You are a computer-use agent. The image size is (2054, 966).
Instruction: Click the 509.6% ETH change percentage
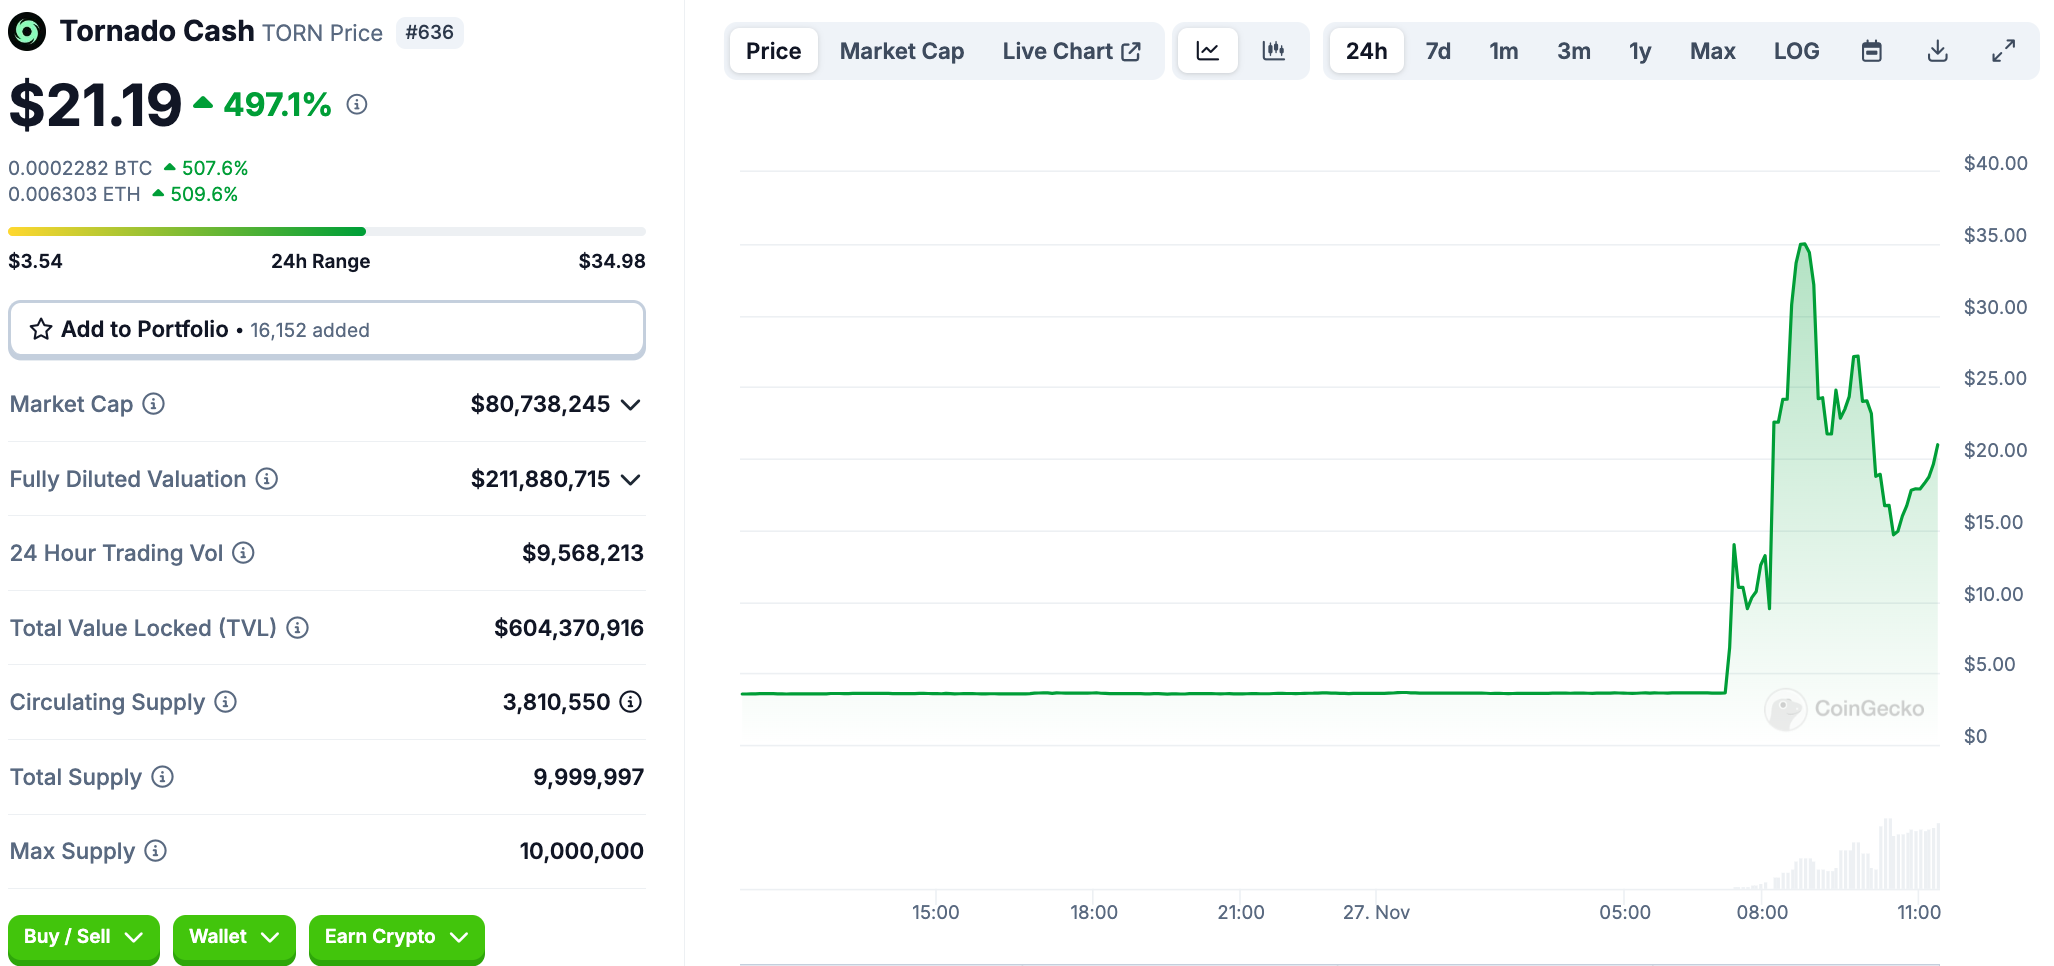tap(204, 194)
